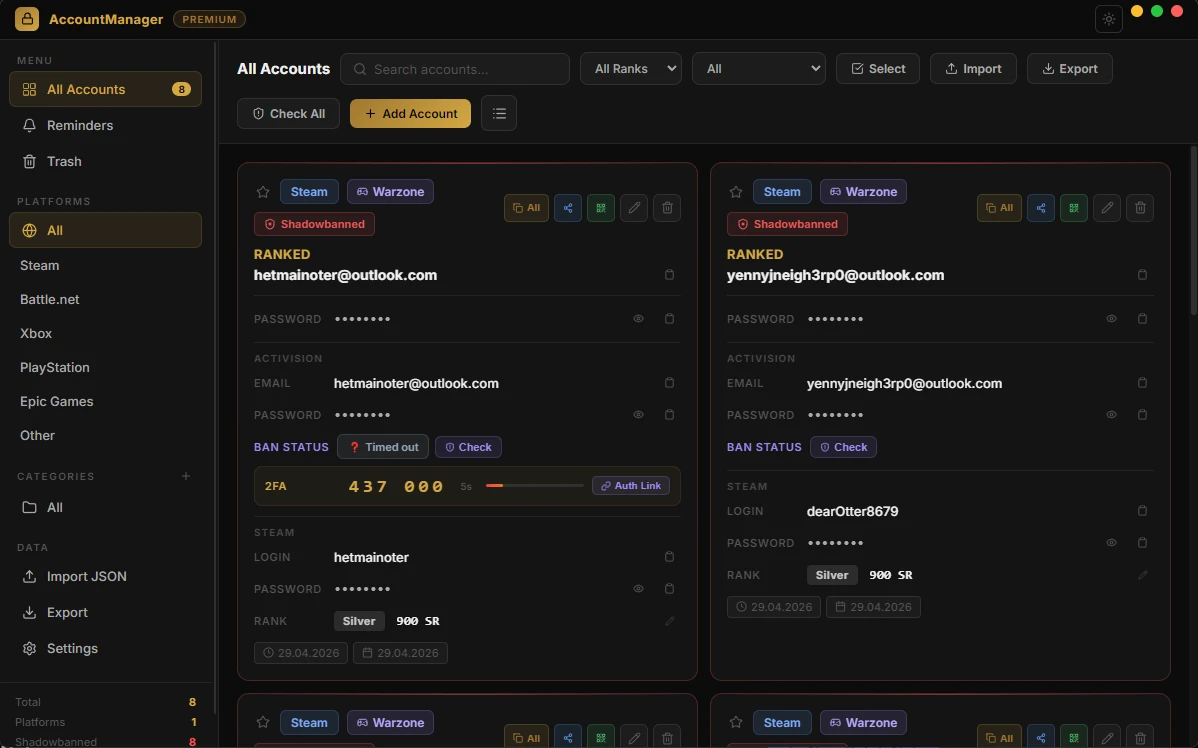Filter accounts by Xbox platform
The height and width of the screenshot is (748, 1198).
coord(105,333)
